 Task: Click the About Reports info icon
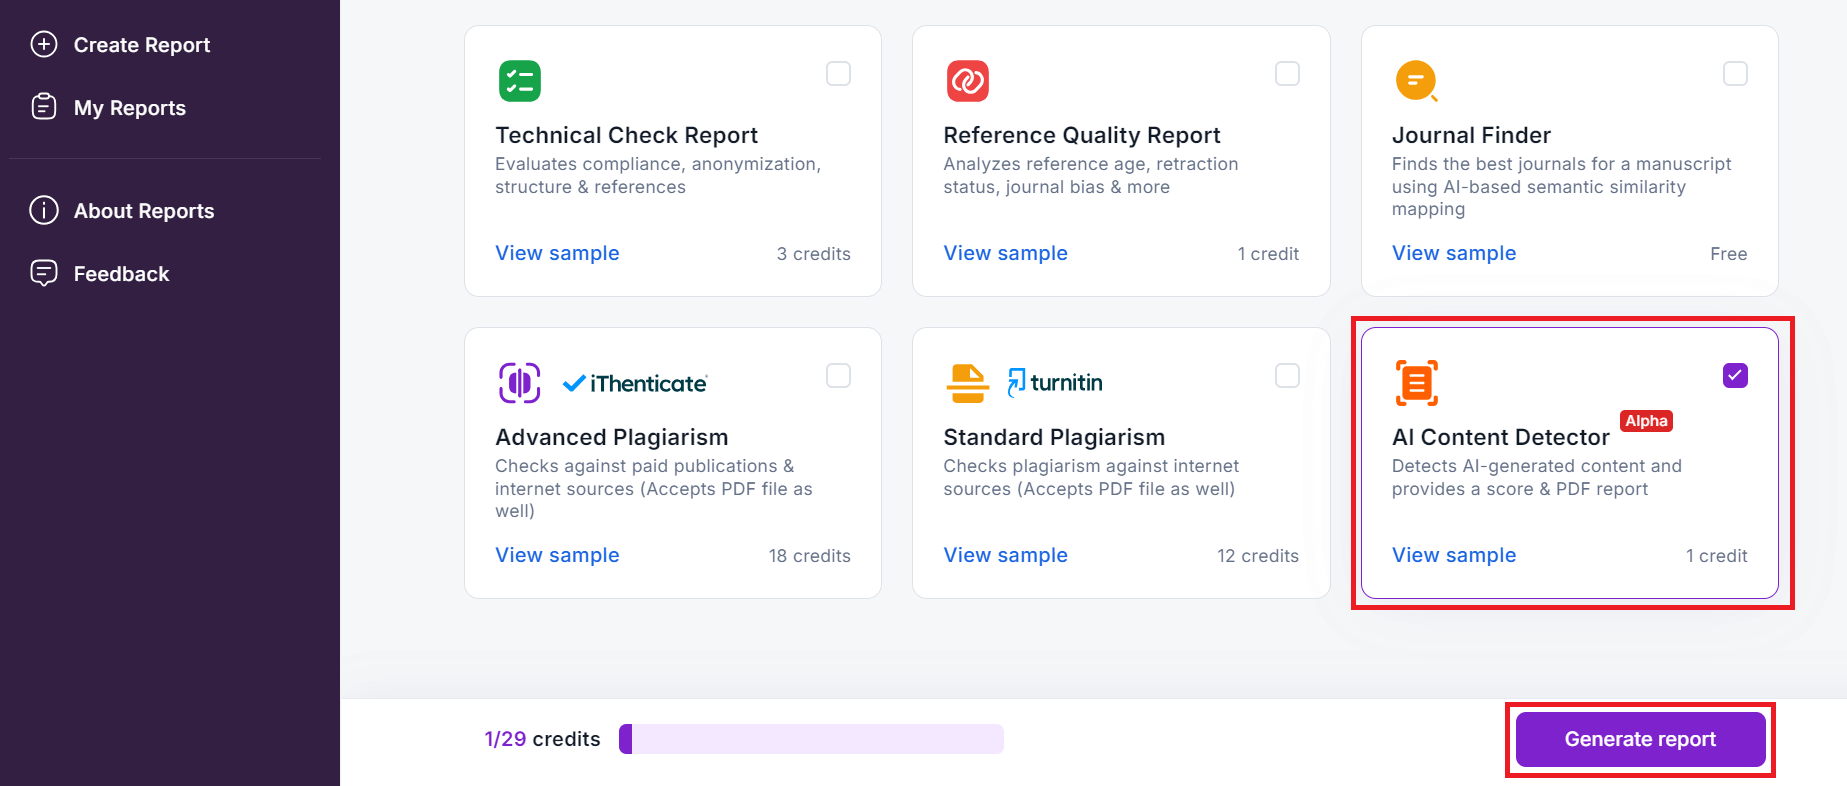tap(44, 210)
